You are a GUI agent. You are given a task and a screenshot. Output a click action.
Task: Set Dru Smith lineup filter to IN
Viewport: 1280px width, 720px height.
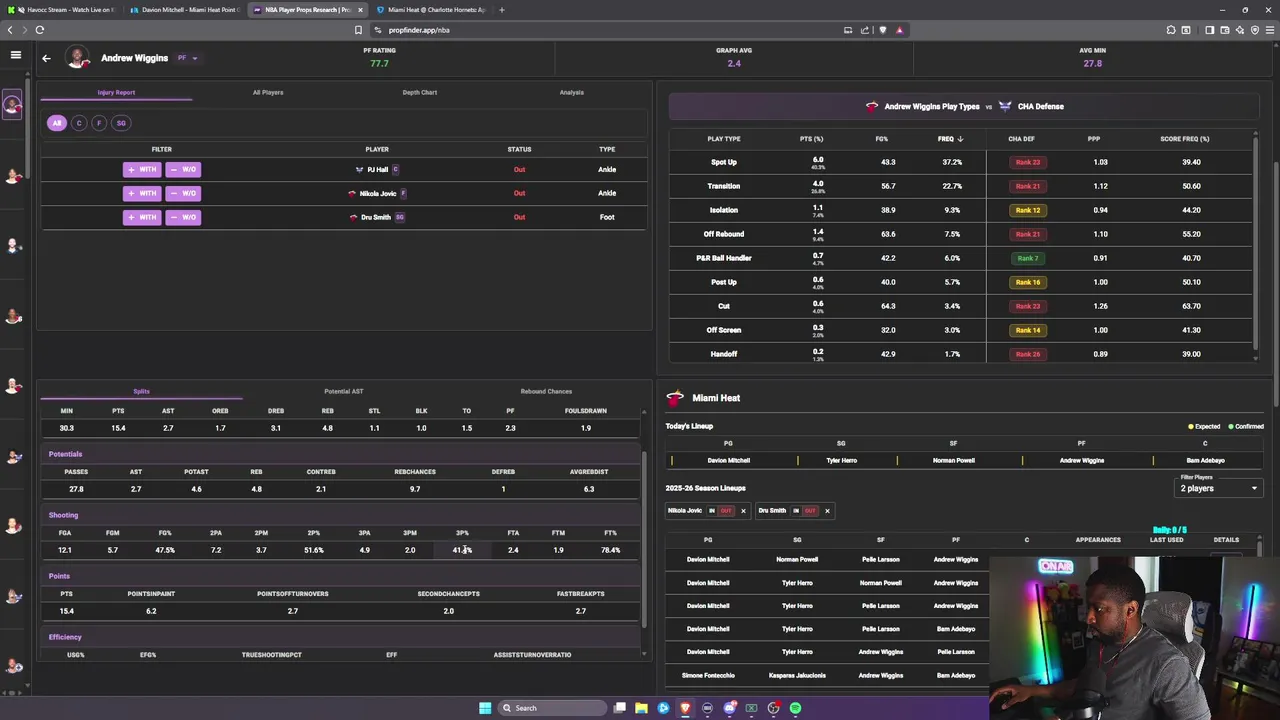(796, 511)
